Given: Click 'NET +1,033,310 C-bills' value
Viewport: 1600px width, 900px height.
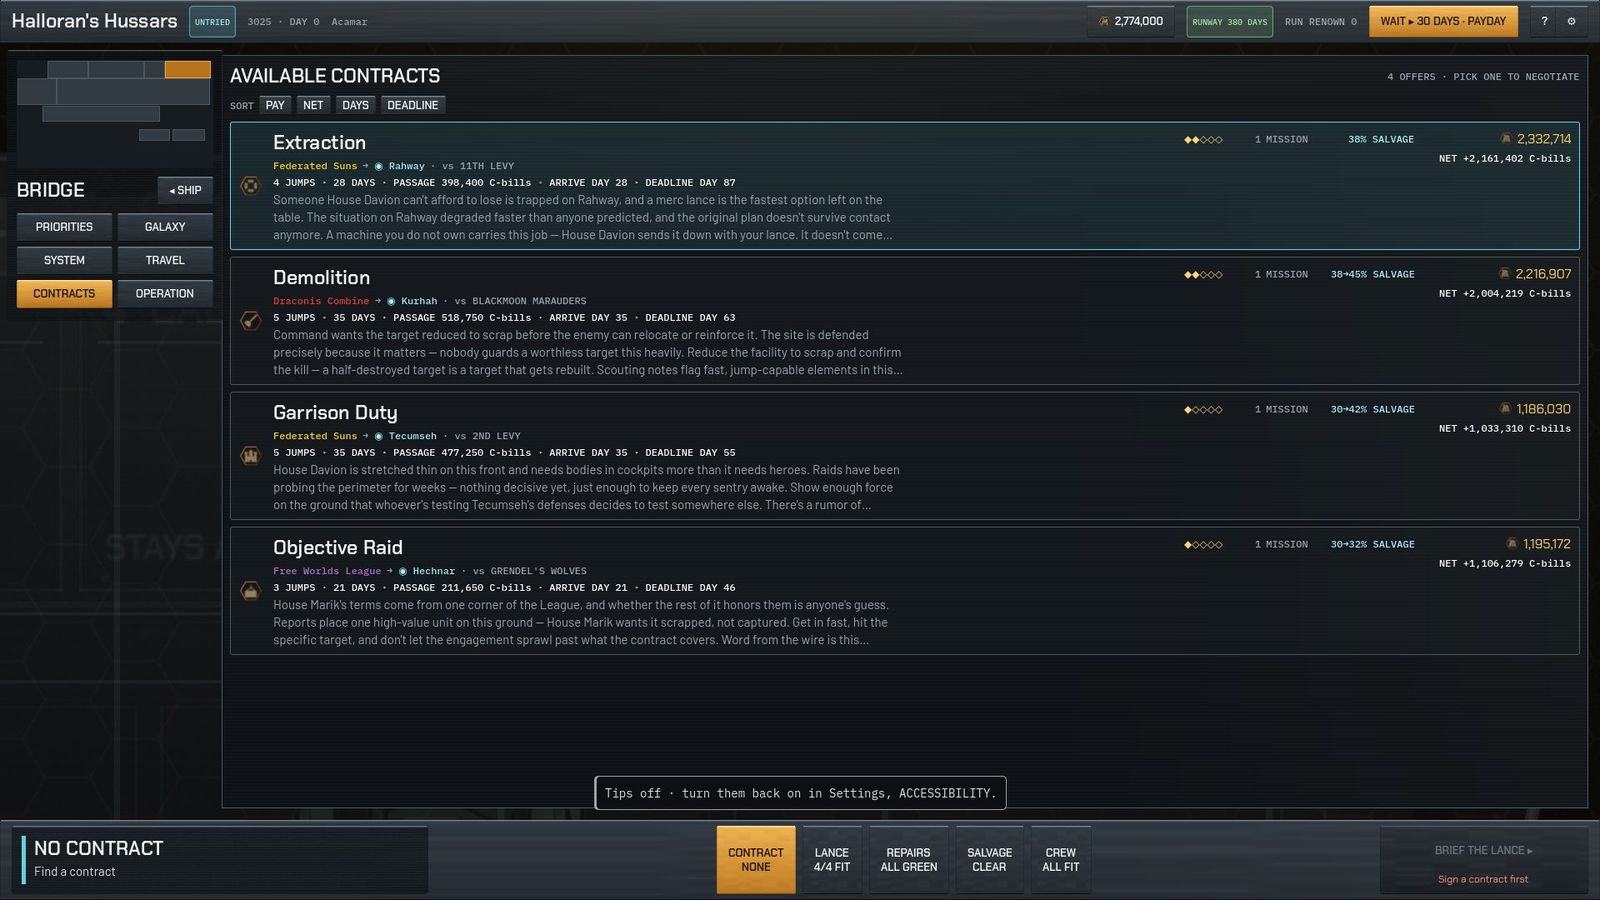Looking at the screenshot, I should (1505, 429).
